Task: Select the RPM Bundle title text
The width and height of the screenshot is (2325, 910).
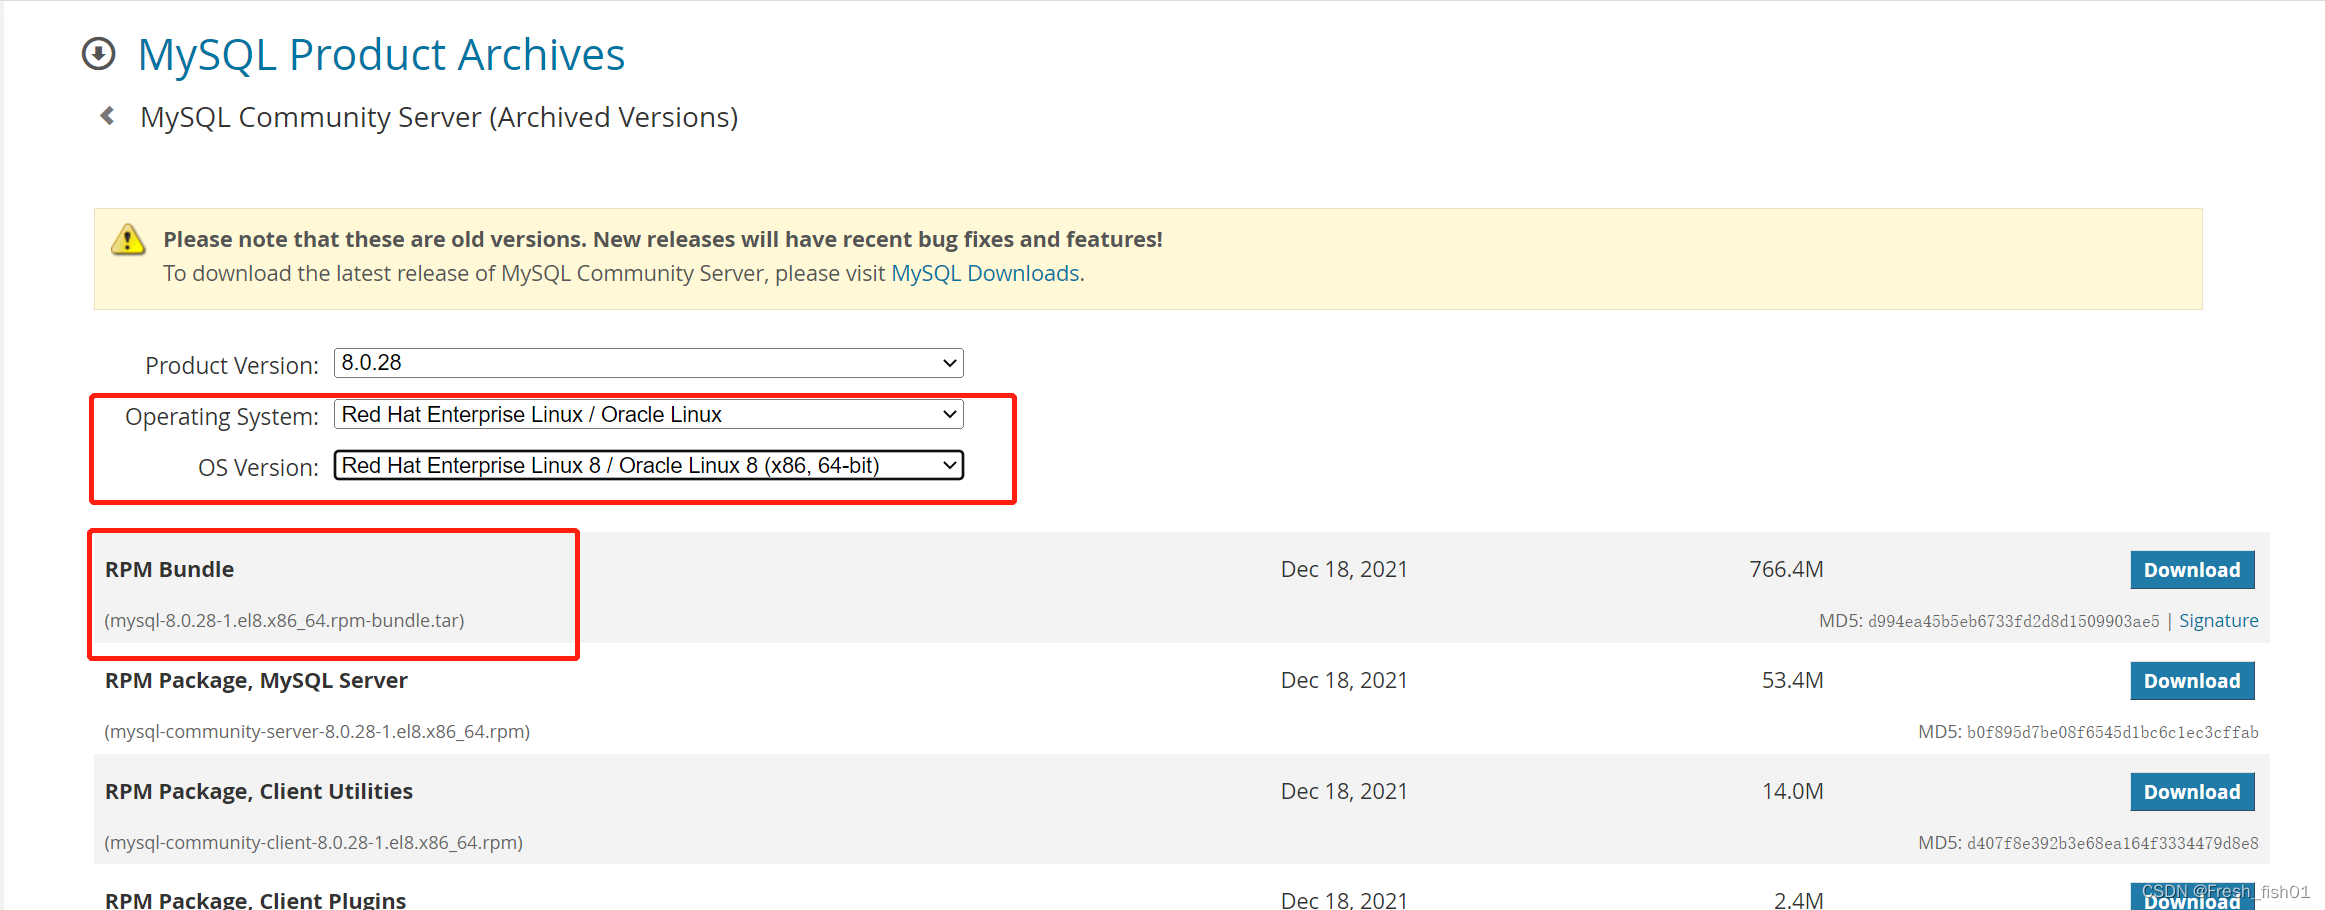Action: 169,569
